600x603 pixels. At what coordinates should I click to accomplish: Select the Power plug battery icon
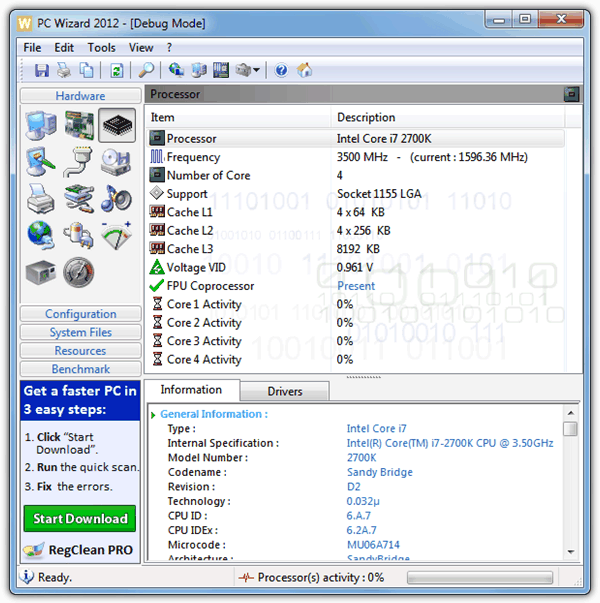tap(79, 235)
